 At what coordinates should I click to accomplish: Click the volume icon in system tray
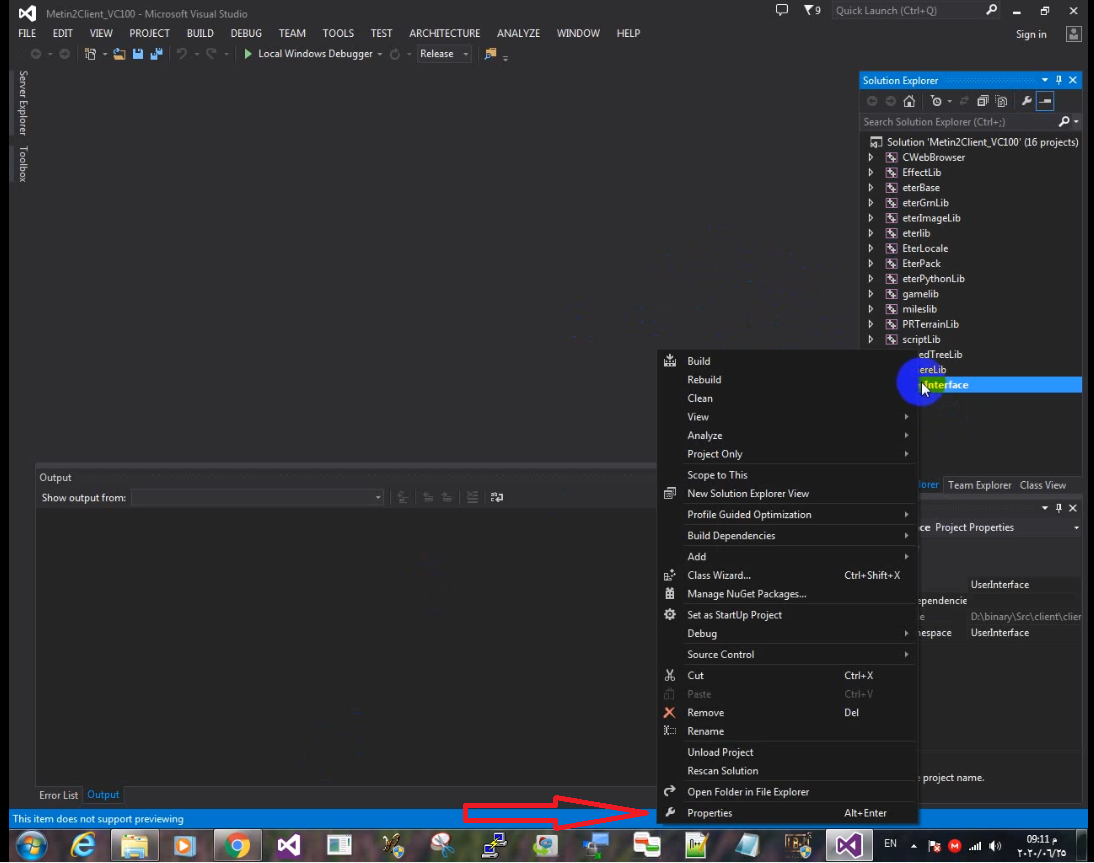tap(996, 846)
